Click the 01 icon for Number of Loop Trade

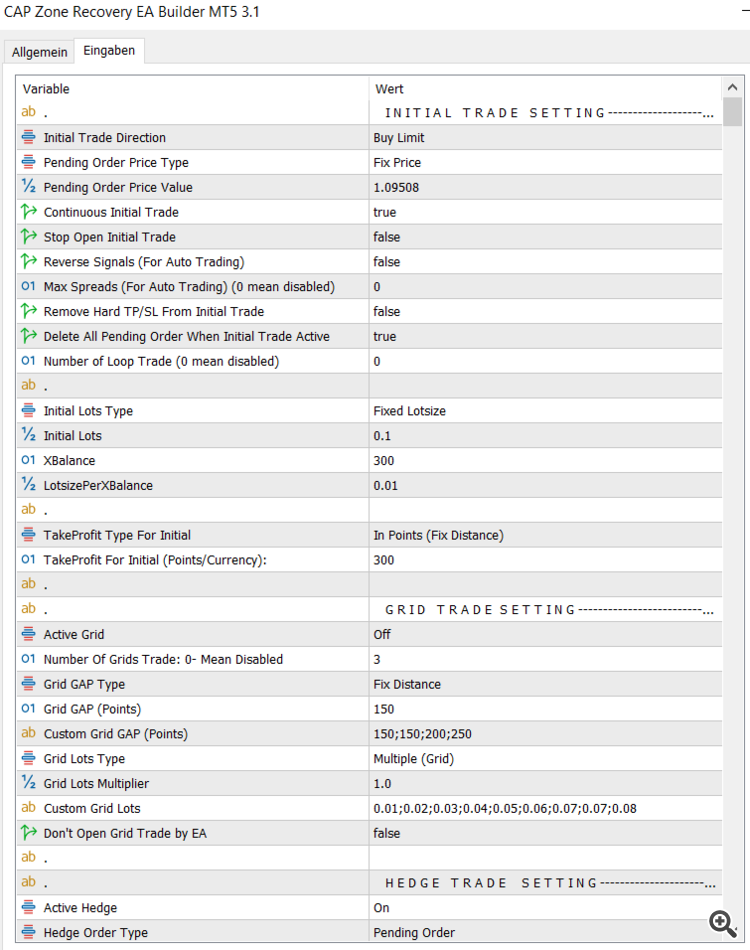click(28, 360)
